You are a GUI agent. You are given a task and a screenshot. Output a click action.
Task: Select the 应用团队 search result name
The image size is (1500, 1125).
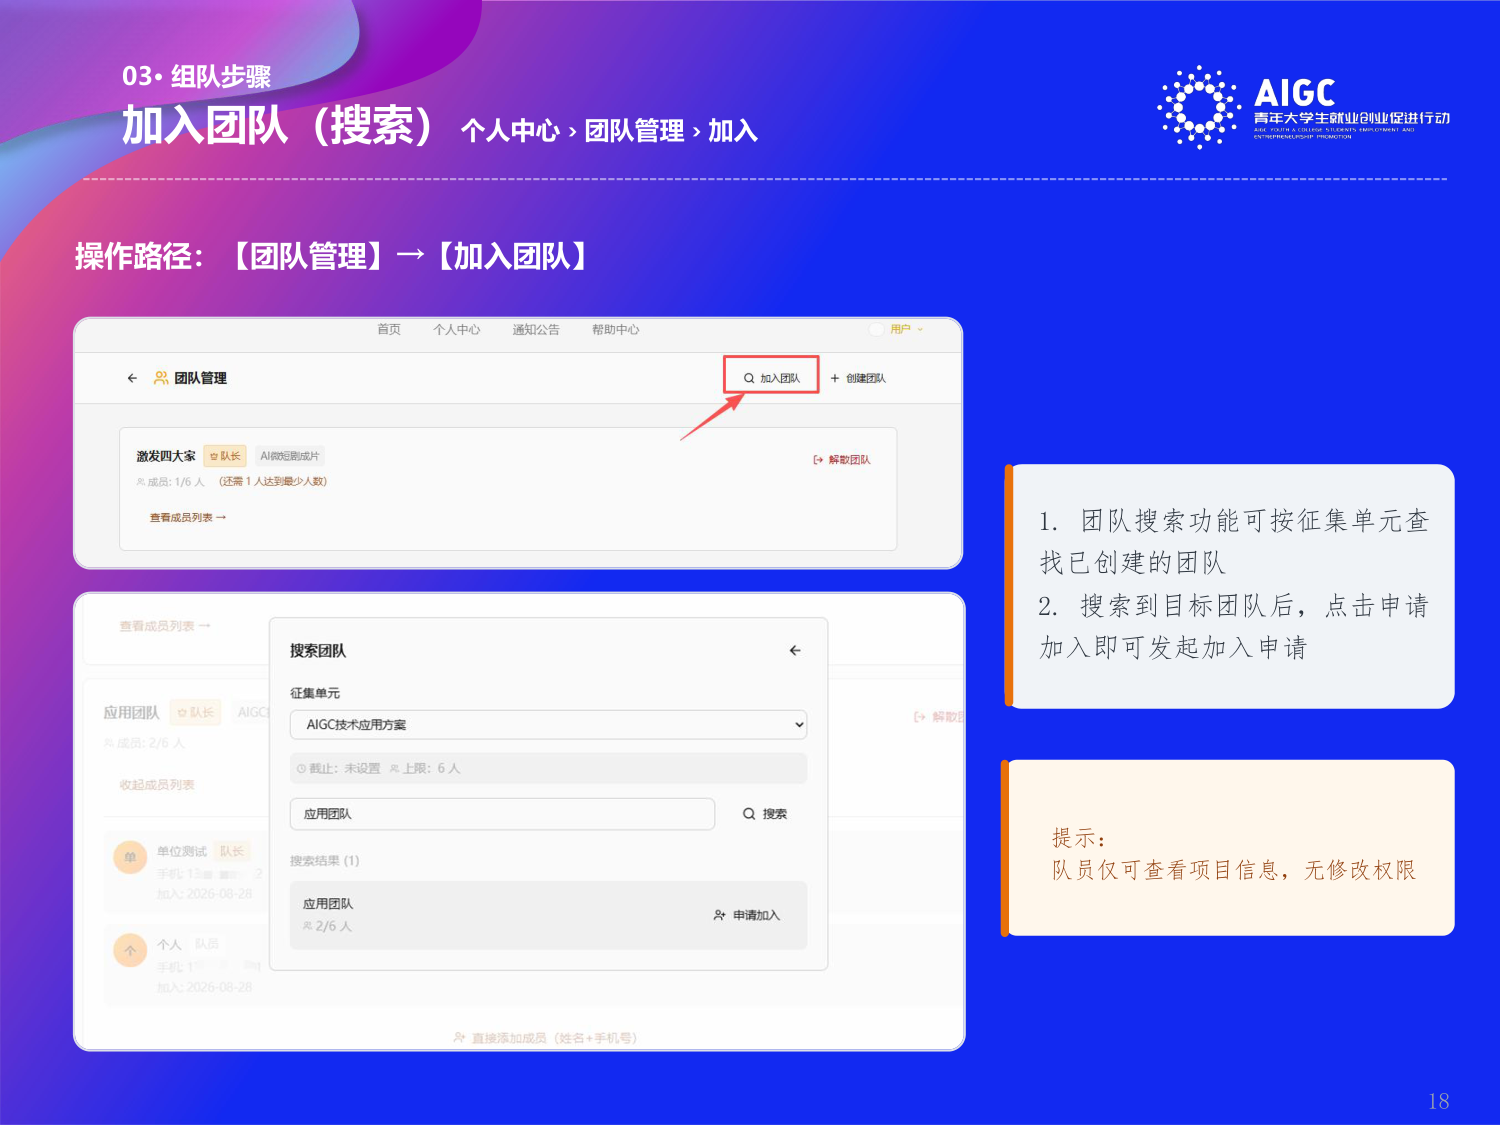(x=328, y=904)
